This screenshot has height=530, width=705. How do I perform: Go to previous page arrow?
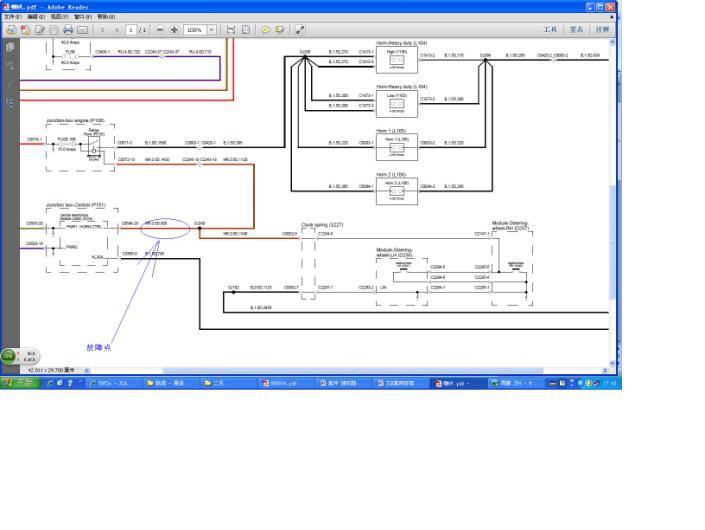[103, 30]
